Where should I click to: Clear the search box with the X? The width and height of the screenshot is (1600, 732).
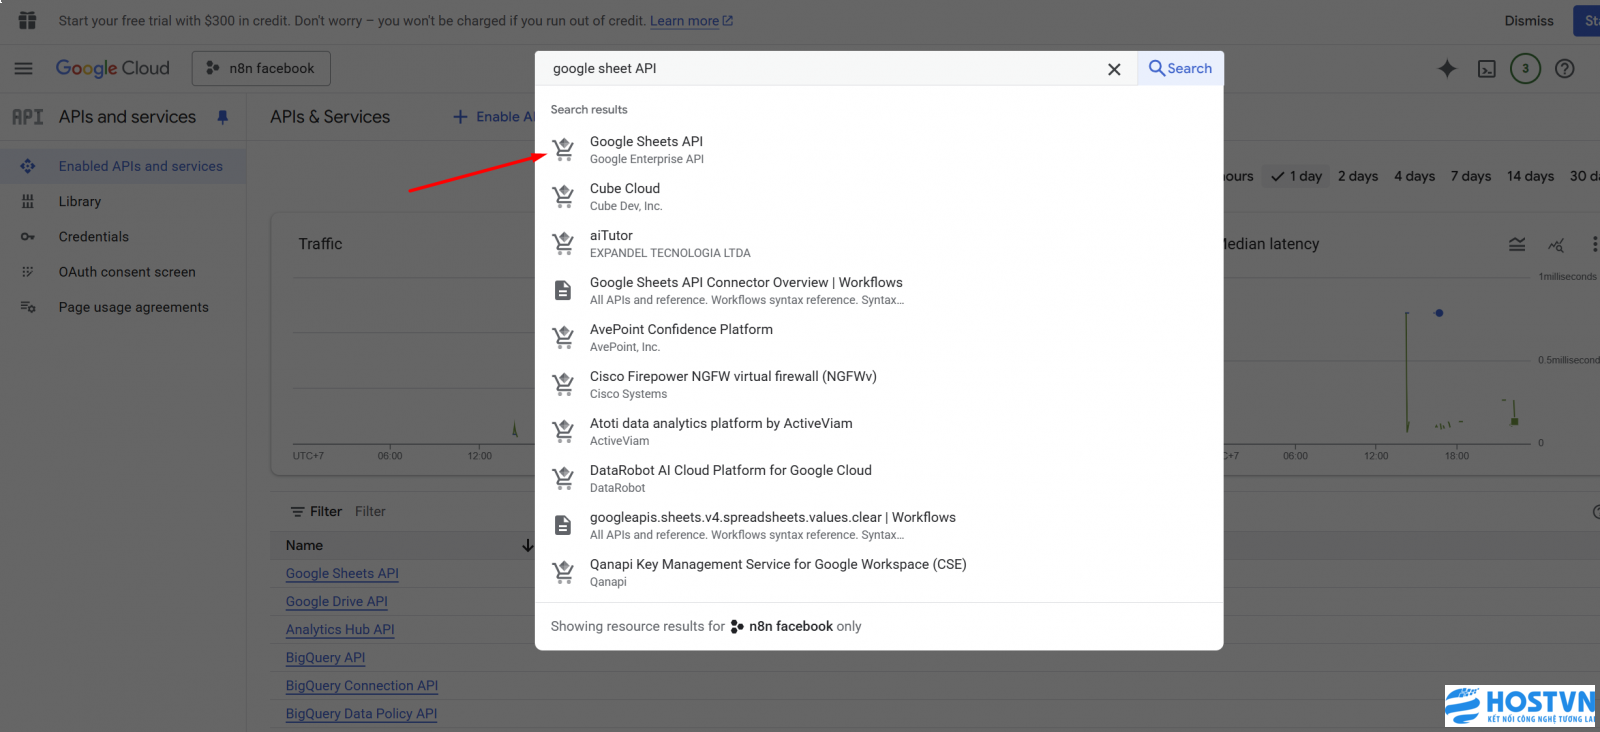coord(1114,69)
